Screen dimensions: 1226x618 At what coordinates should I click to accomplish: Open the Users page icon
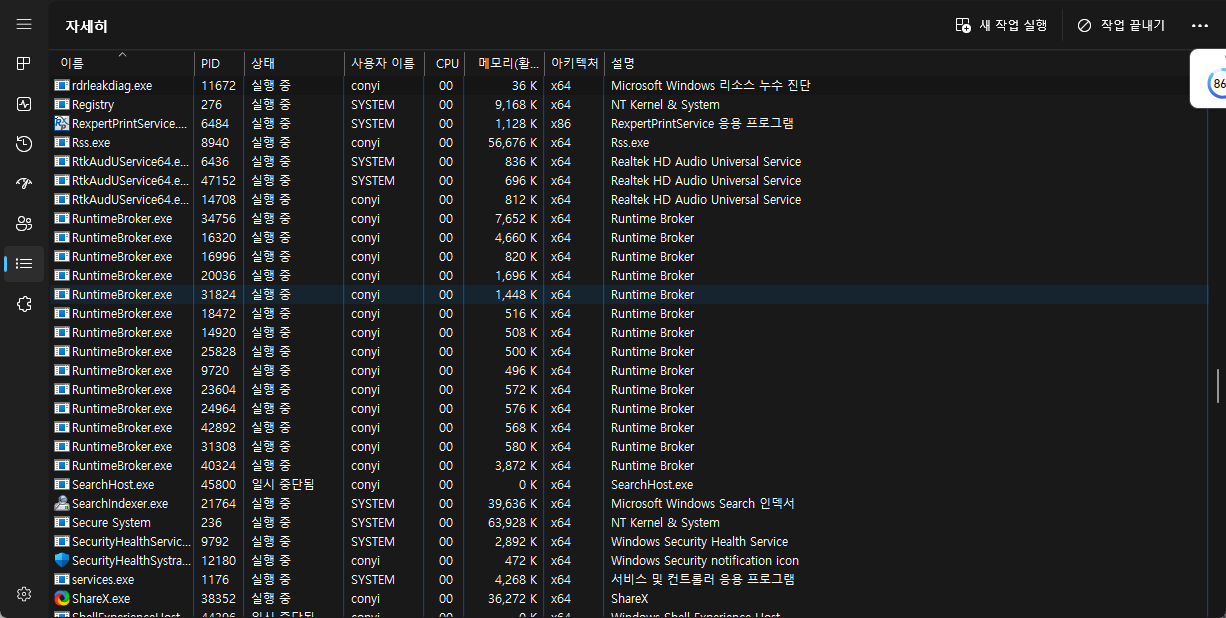[24, 224]
